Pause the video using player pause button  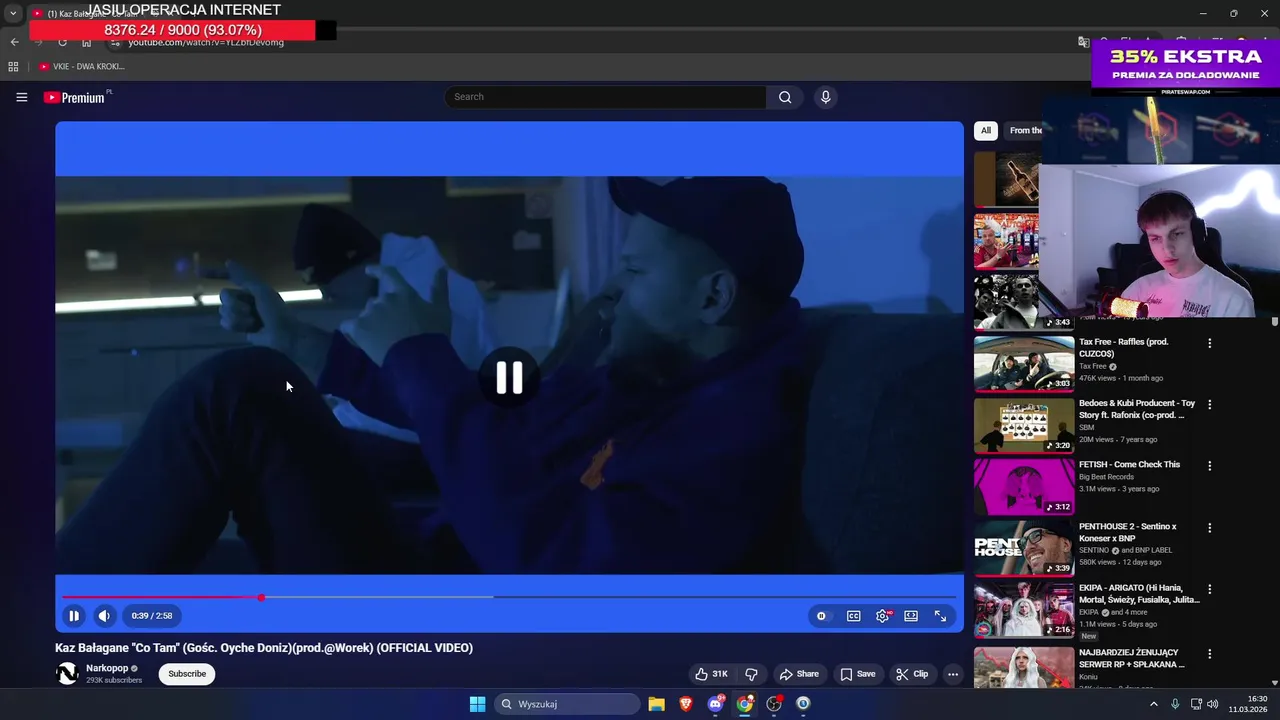point(74,616)
